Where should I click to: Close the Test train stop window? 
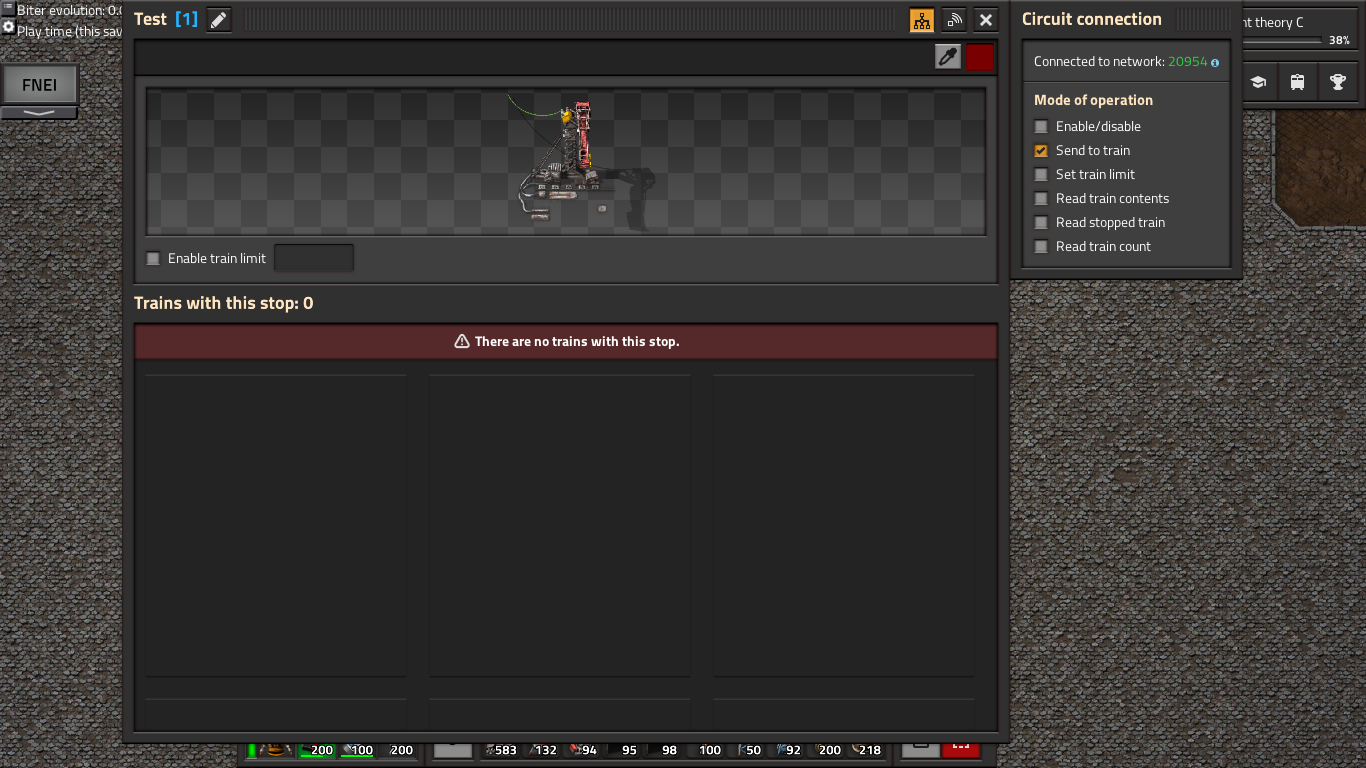tap(986, 20)
